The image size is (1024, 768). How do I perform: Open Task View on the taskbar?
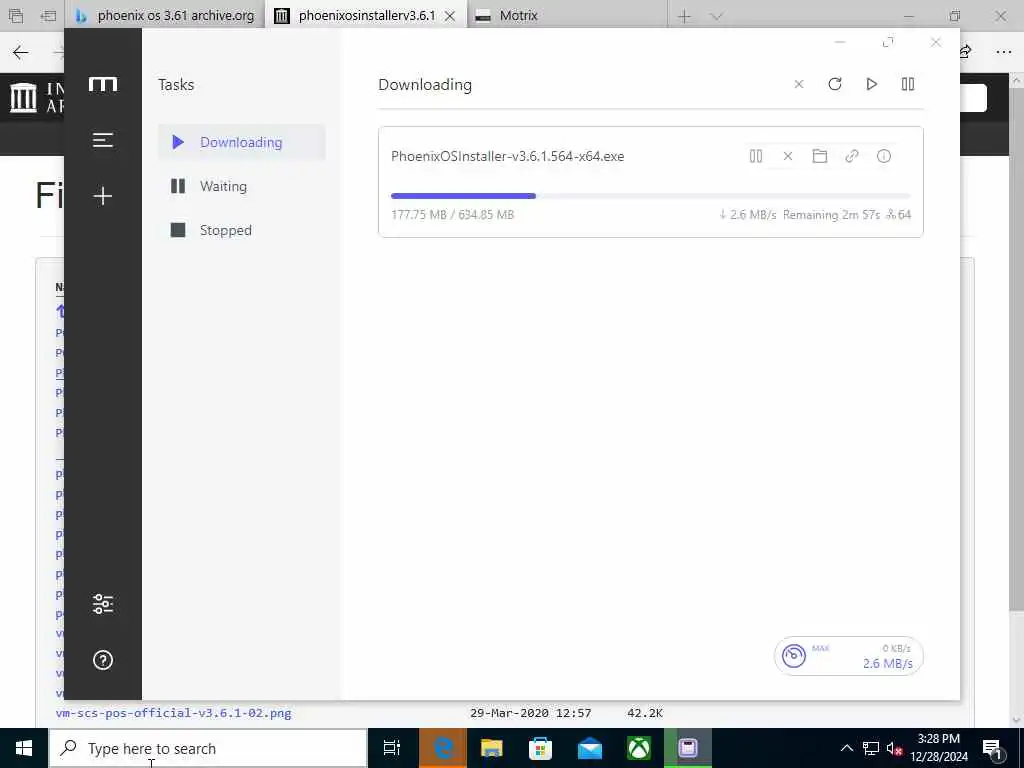392,748
